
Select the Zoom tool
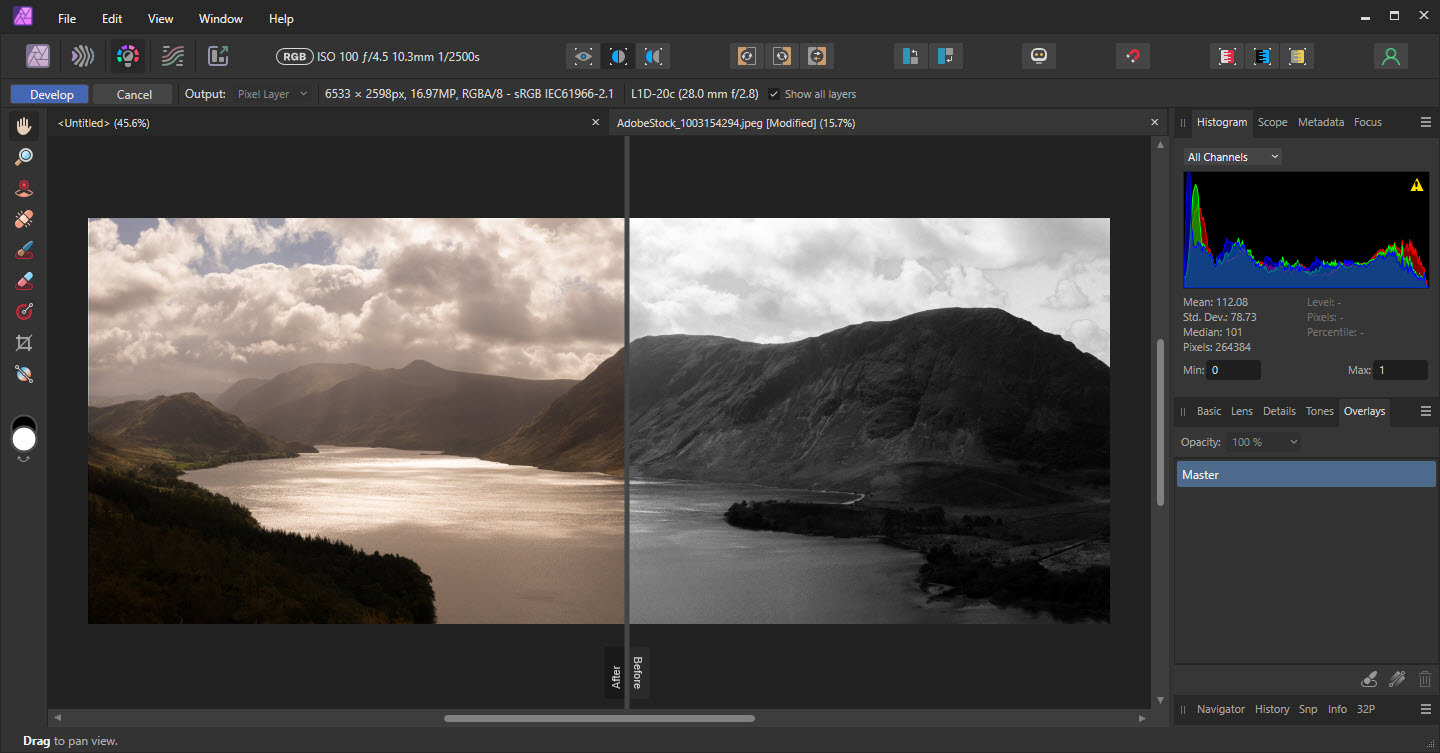pos(23,156)
